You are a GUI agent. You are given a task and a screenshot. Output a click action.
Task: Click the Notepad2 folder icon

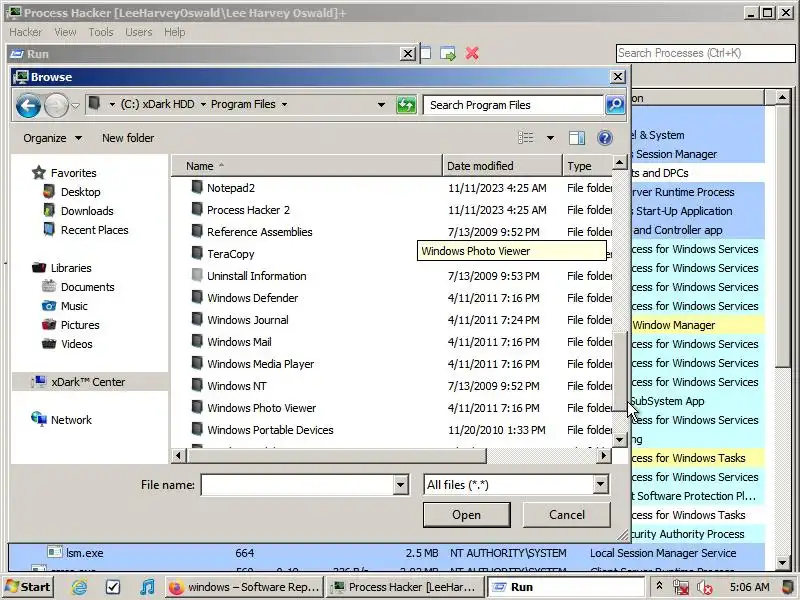197,187
